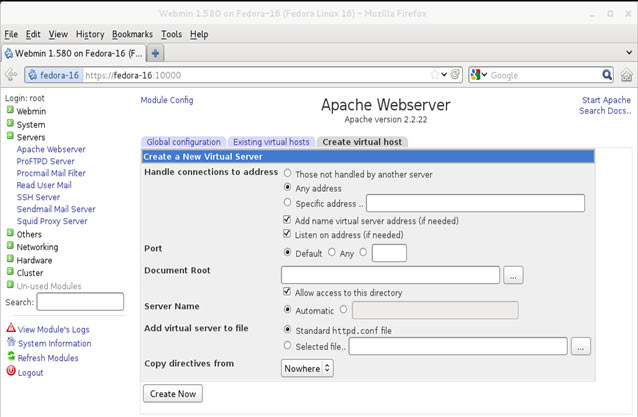Open the History menu

90,34
